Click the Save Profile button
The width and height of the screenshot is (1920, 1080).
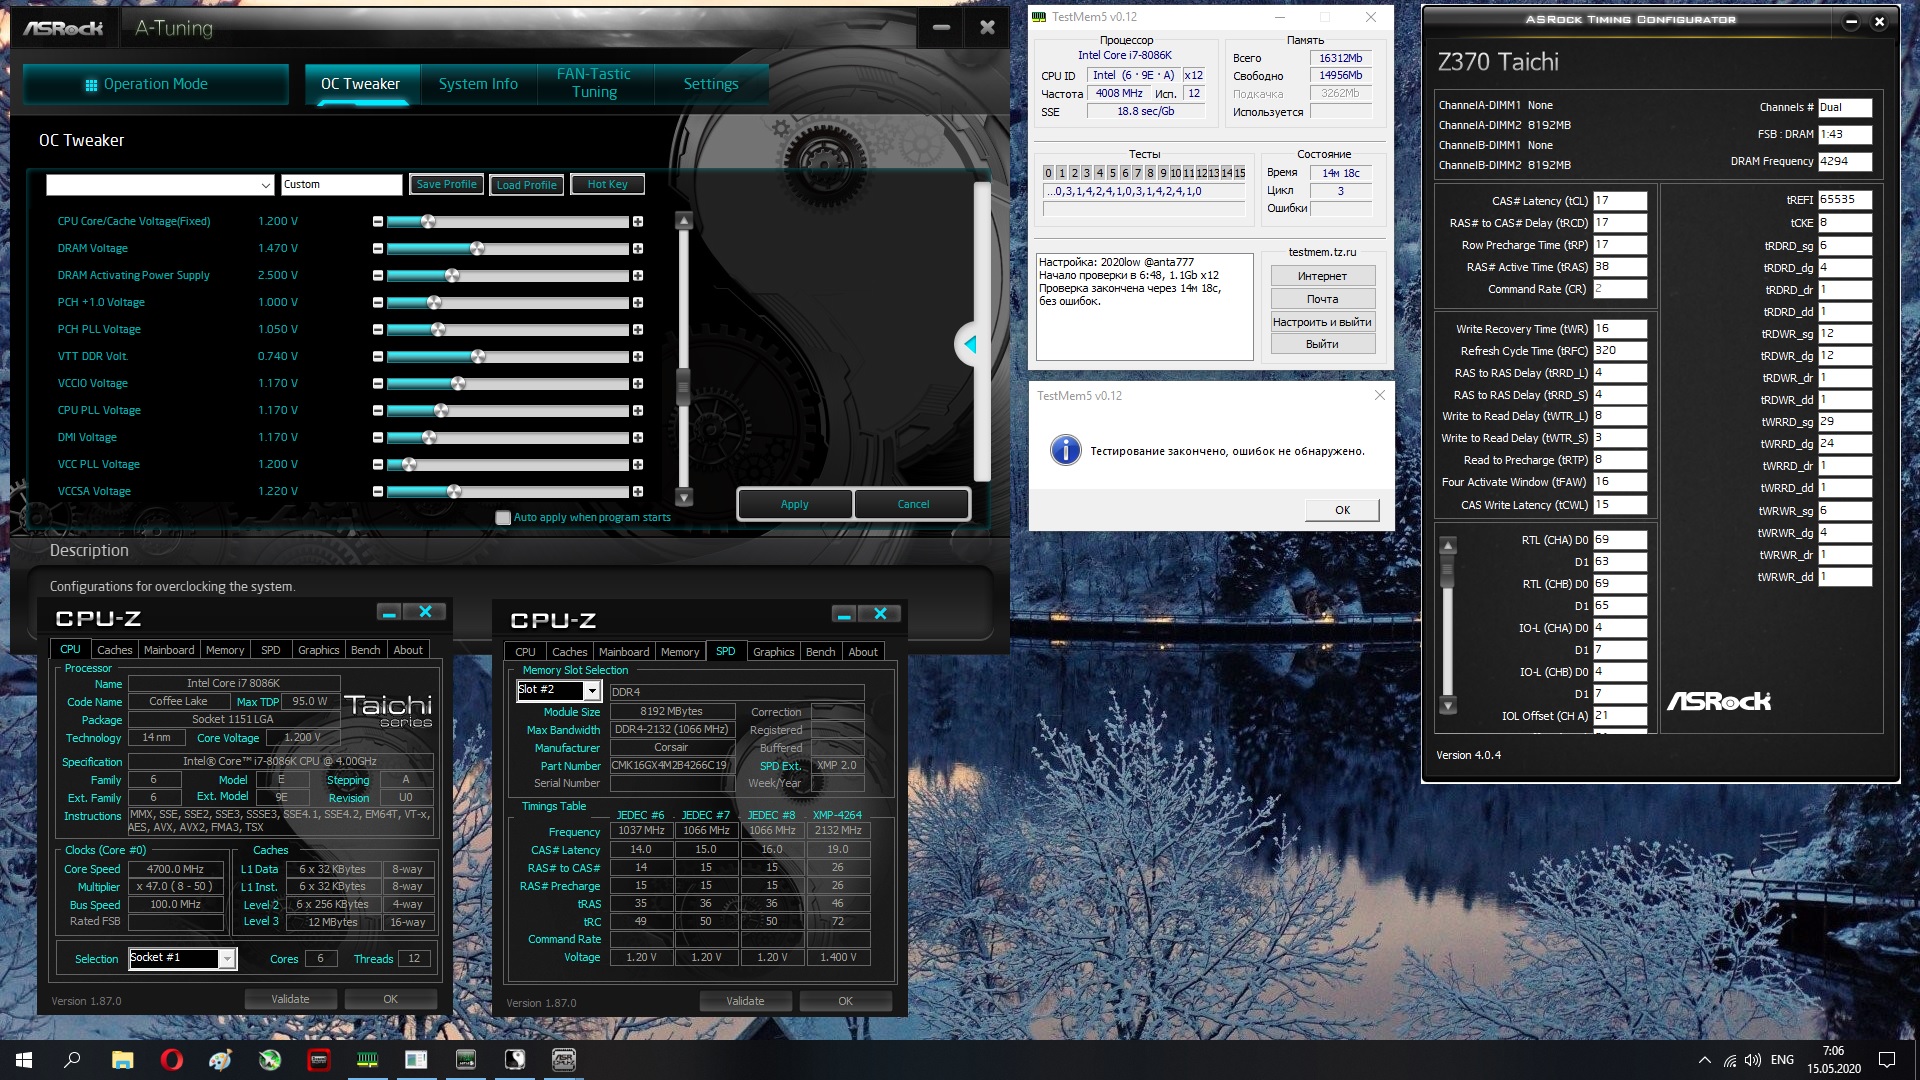446,184
